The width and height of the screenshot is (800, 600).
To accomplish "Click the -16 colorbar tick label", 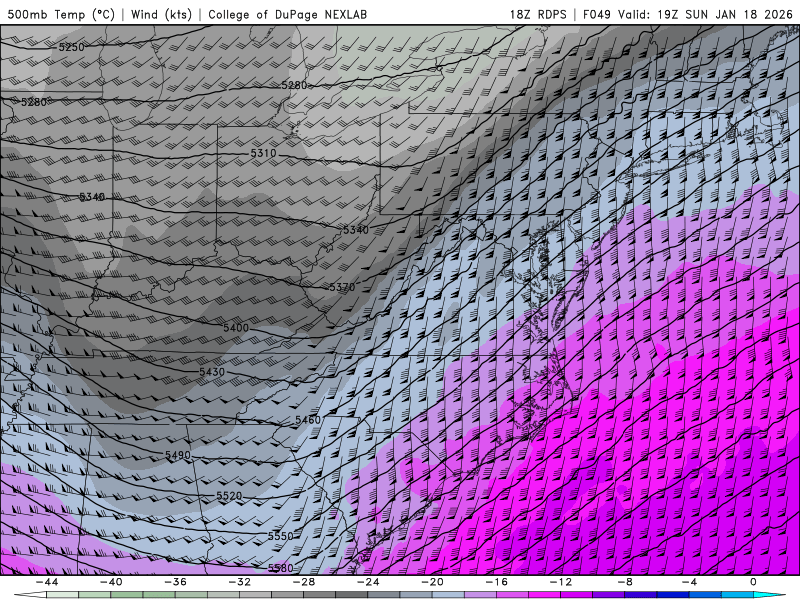I will point(497,582).
